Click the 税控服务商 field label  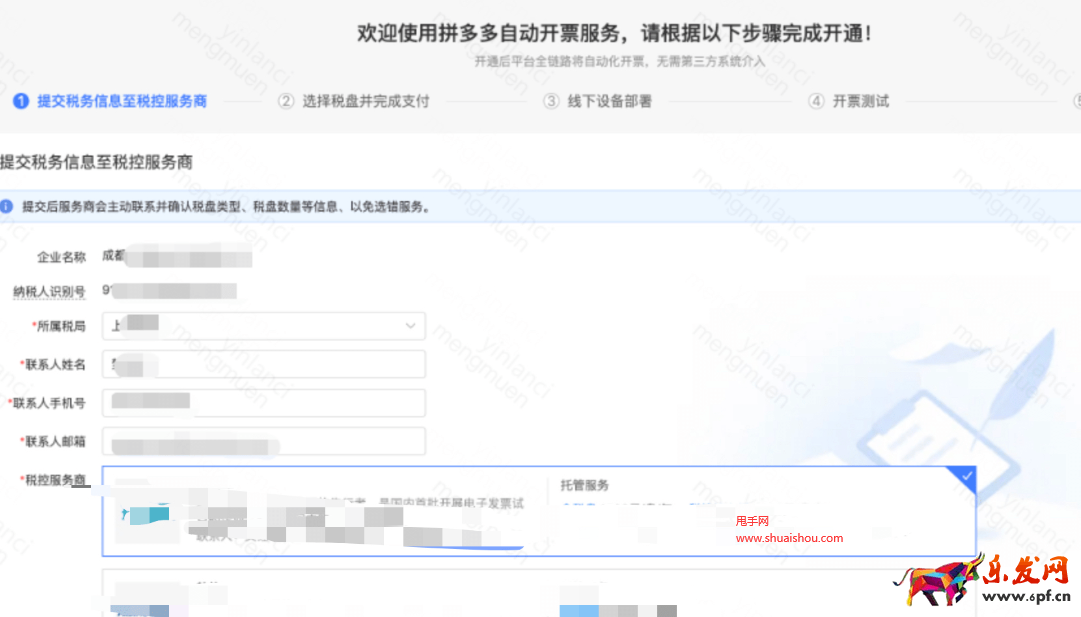(55, 480)
